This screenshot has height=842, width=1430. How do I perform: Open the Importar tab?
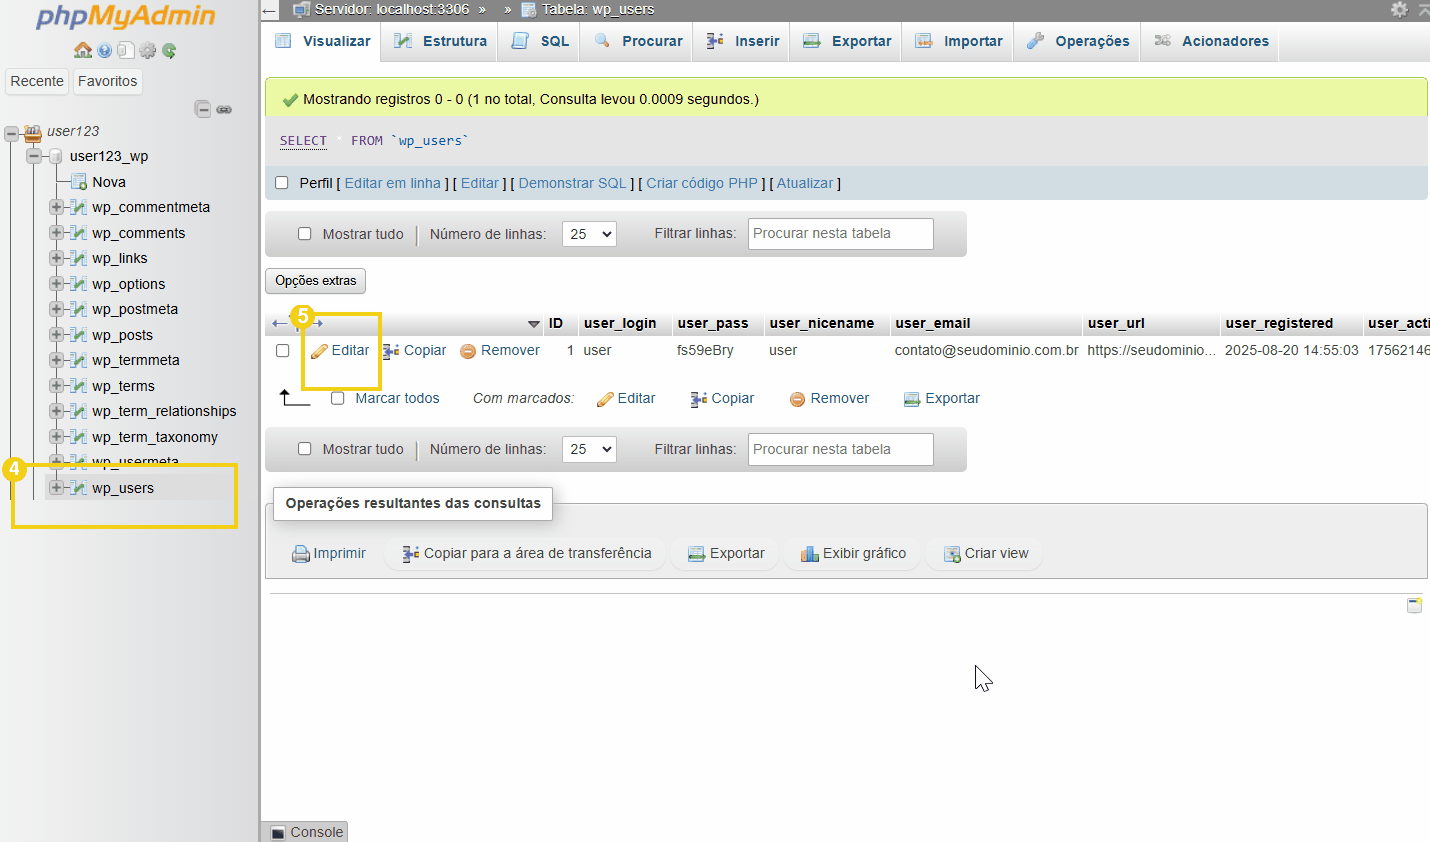click(958, 41)
